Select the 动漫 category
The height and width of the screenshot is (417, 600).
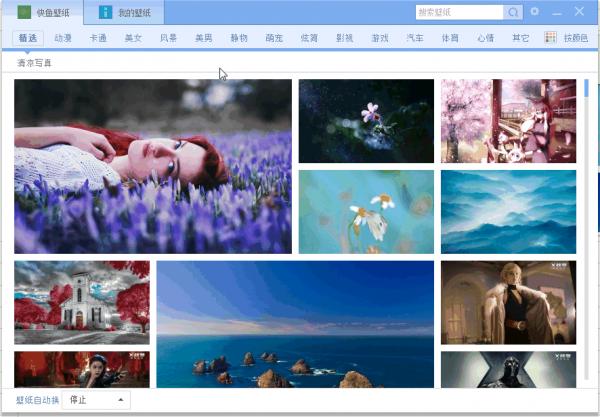[63, 38]
